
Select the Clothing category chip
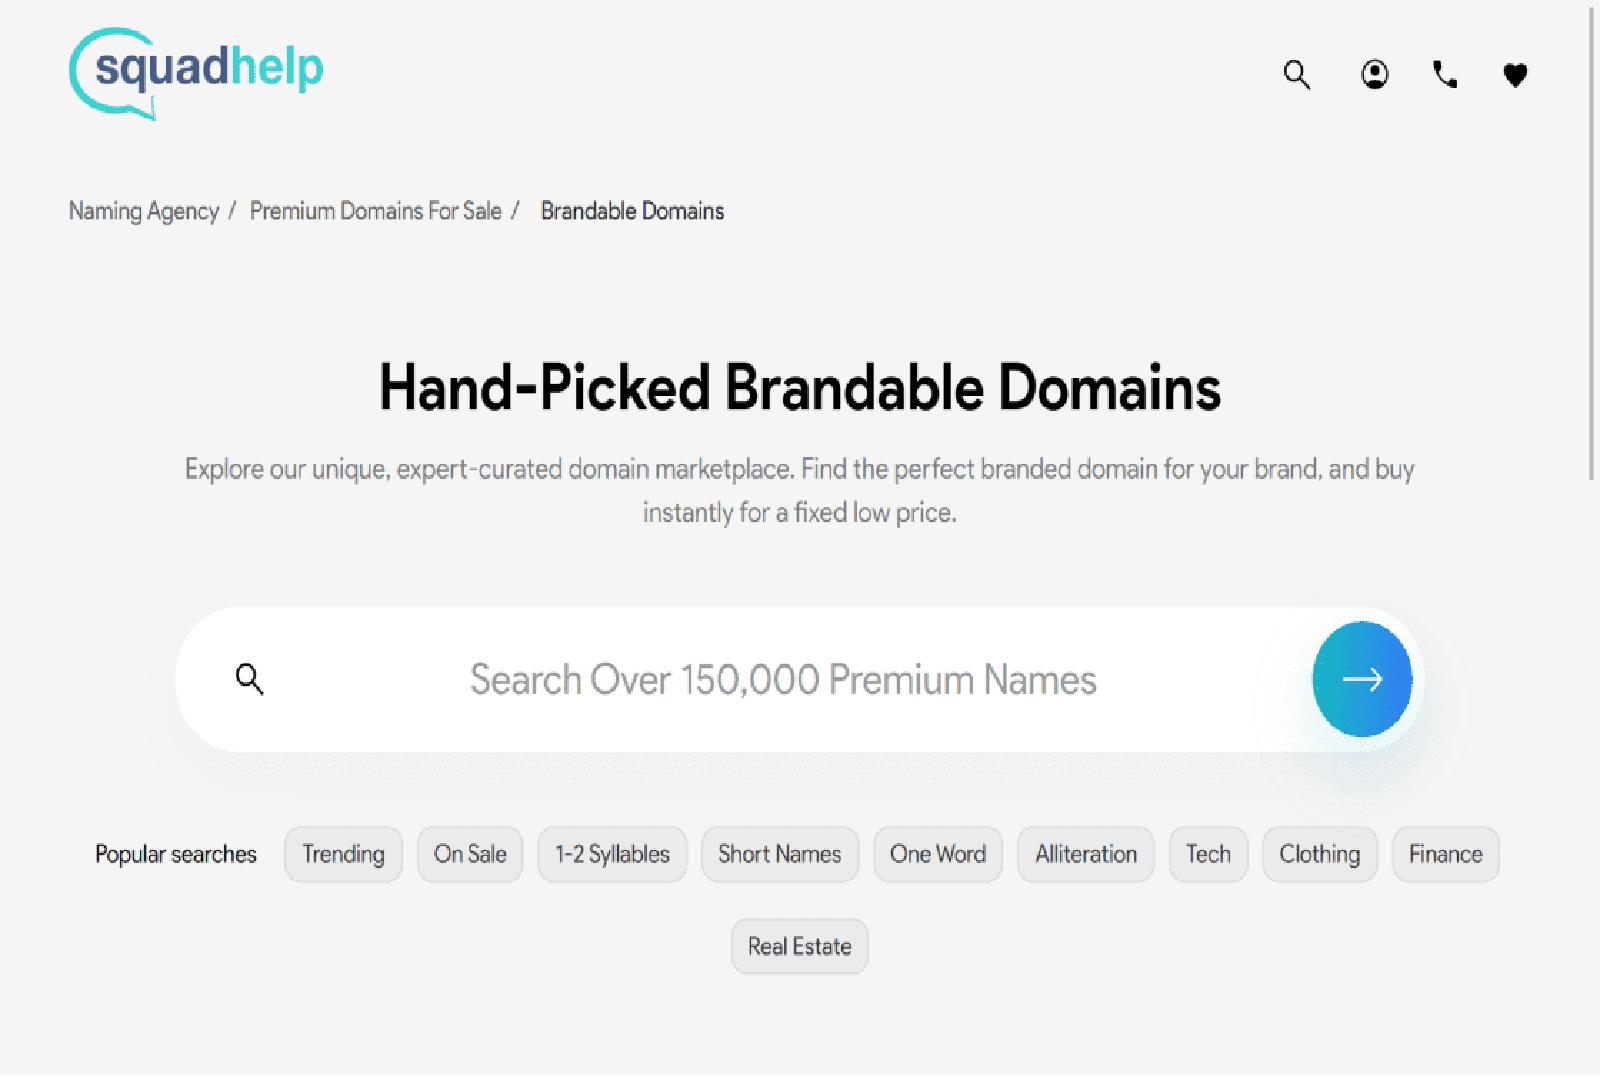click(1320, 854)
